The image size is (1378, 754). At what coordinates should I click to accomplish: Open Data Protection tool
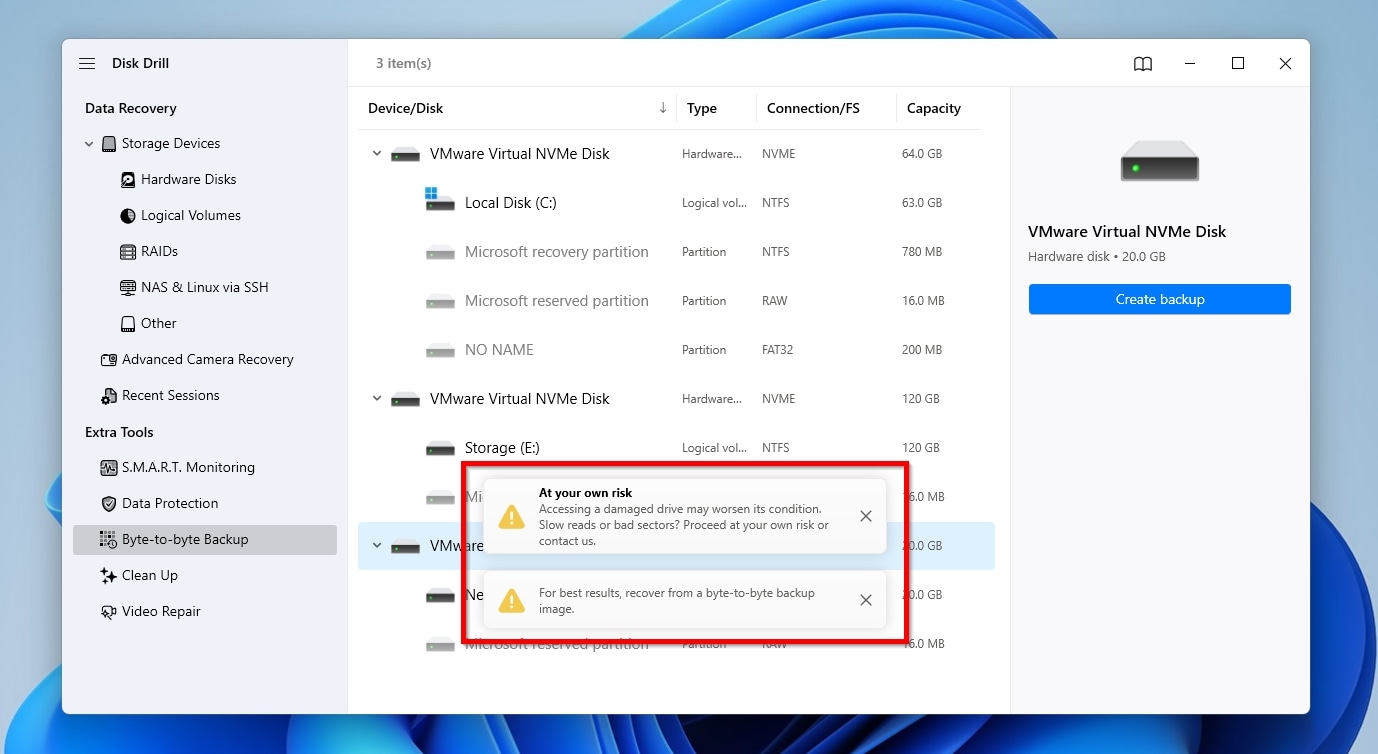170,503
